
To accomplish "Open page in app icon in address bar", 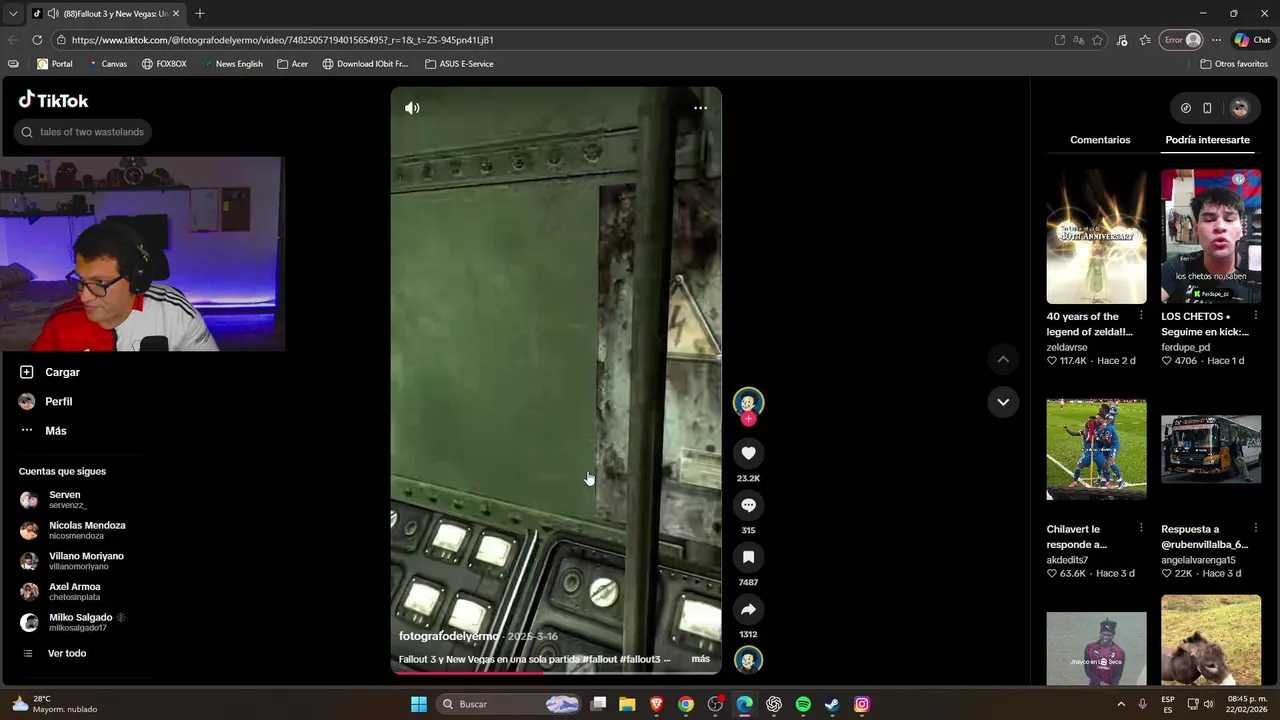I will tap(1060, 40).
